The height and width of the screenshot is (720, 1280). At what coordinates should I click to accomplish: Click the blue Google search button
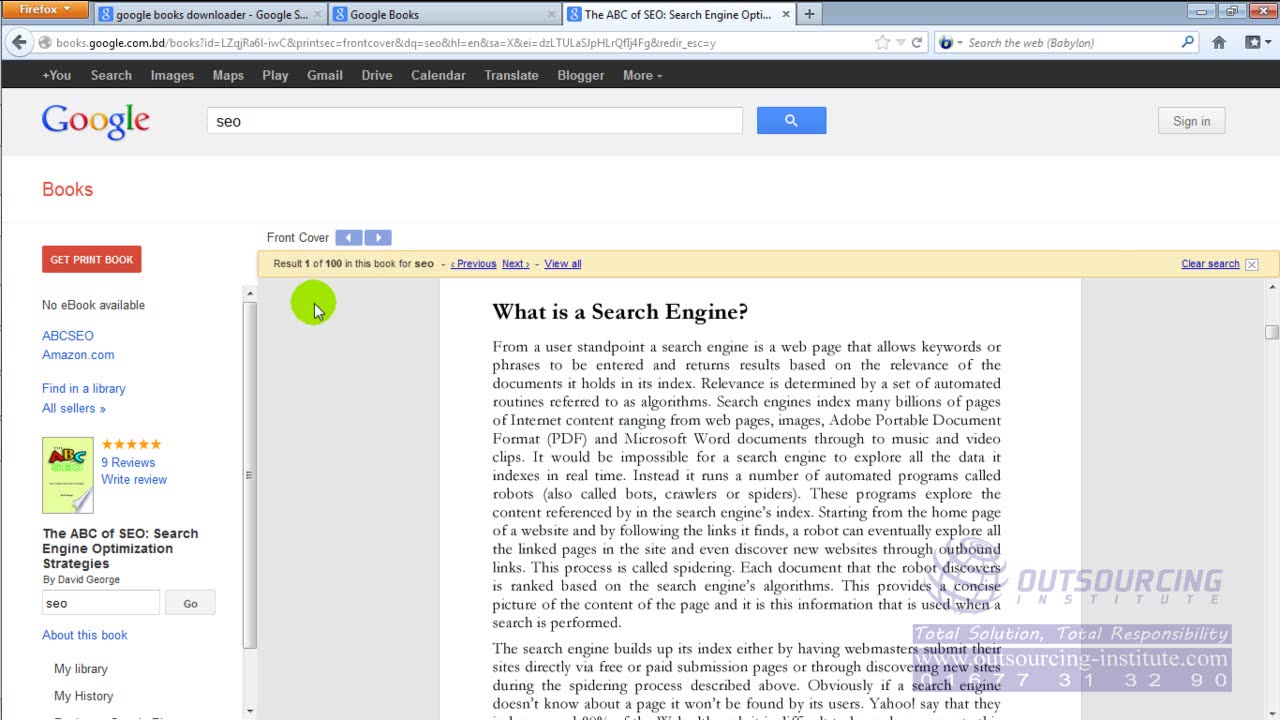point(791,121)
